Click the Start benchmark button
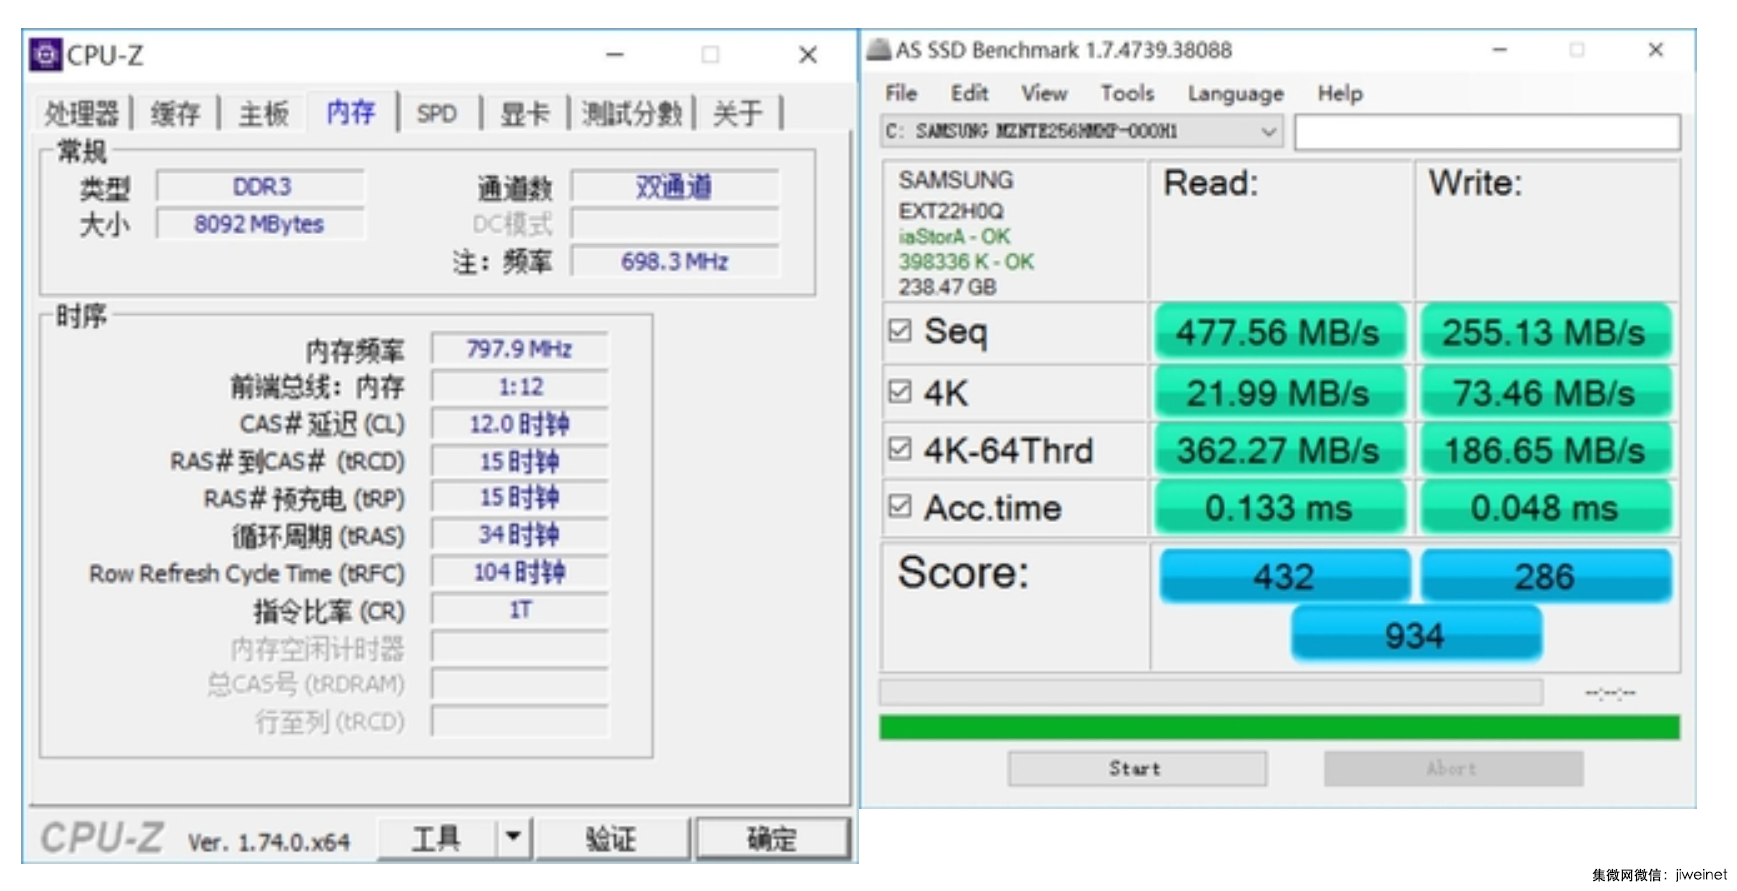1737x891 pixels. pyautogui.click(x=1137, y=768)
